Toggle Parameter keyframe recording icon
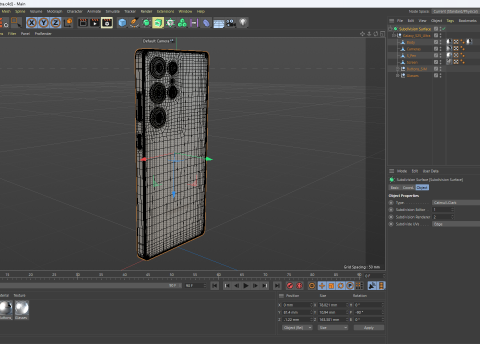The height and width of the screenshot is (360, 480). [x=350, y=286]
